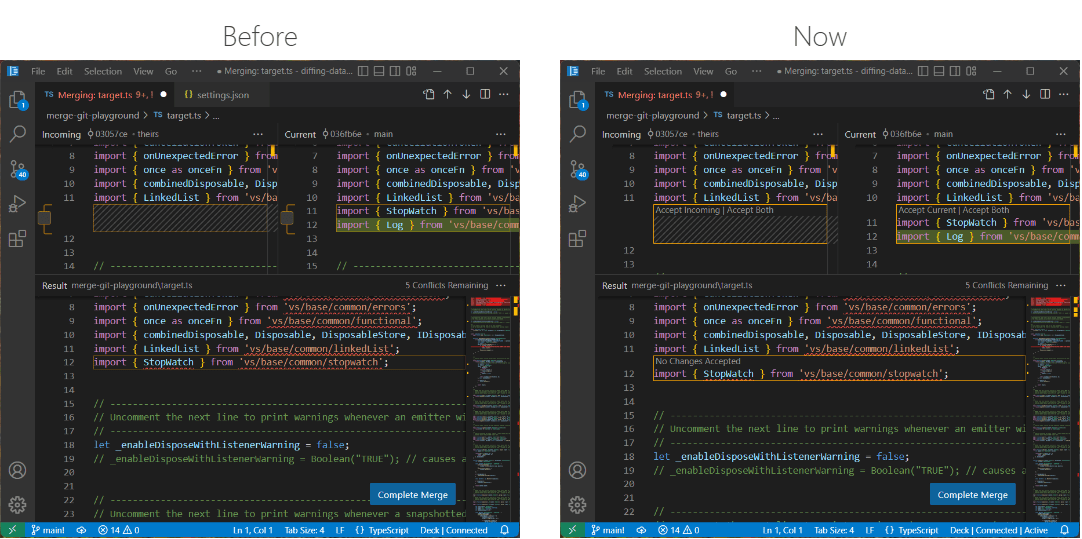Open Result pane more actions in Now window
The height and width of the screenshot is (539, 1082).
pos(1061,285)
